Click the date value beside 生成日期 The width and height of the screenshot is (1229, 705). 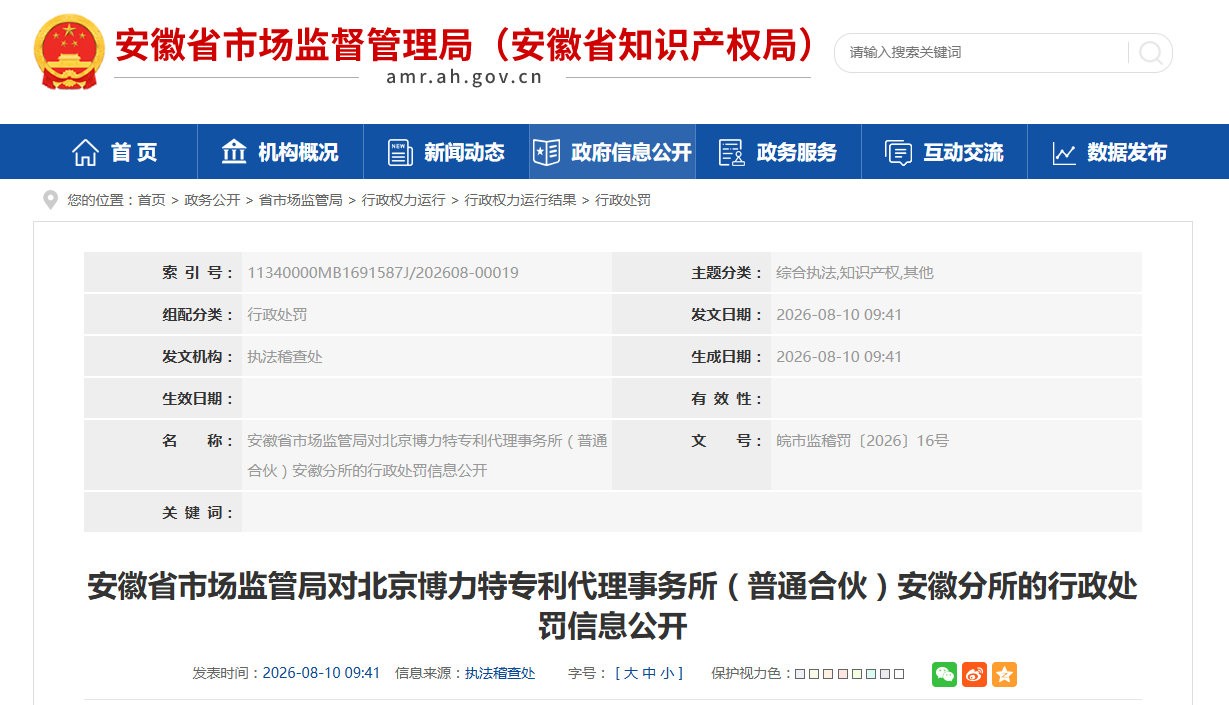[x=839, y=356]
